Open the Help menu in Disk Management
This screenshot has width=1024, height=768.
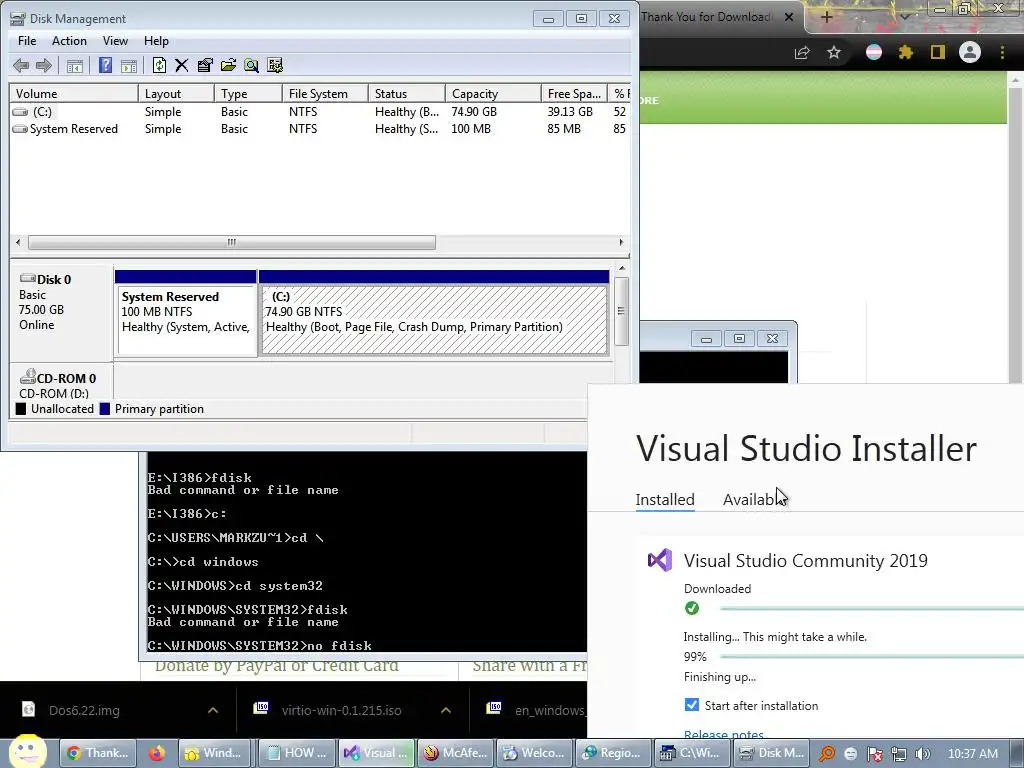tap(156, 40)
